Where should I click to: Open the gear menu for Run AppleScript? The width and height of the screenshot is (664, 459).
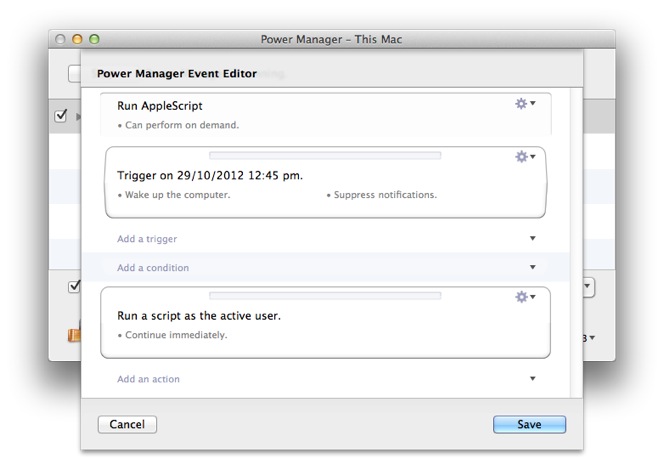point(524,104)
